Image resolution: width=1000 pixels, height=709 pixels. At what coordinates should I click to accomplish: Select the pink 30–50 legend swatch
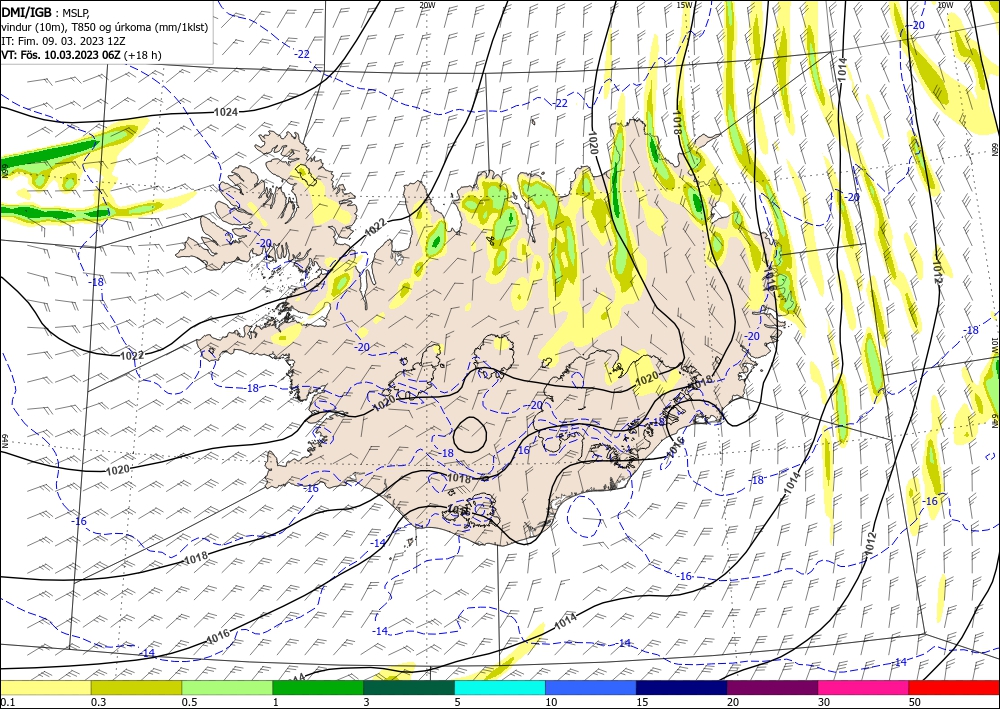864,687
